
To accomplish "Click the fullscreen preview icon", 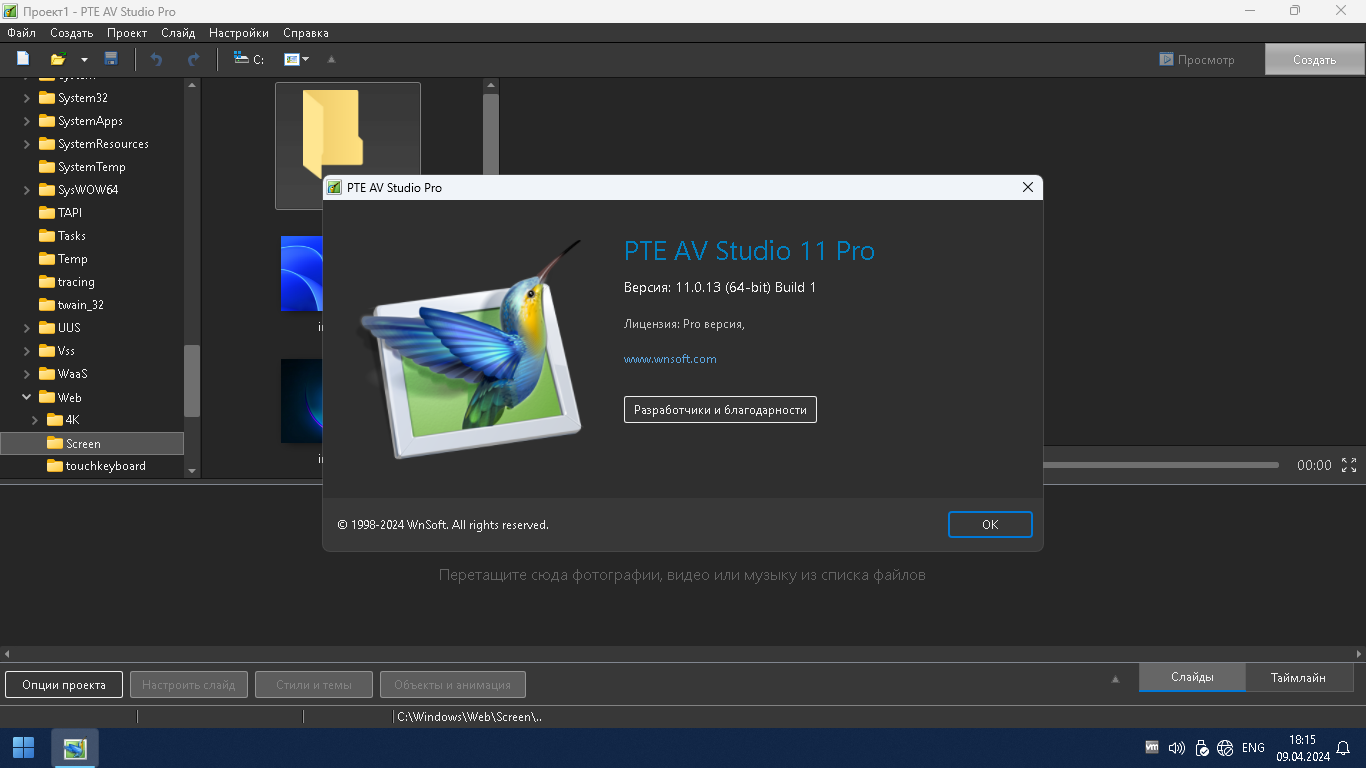I will click(1349, 465).
